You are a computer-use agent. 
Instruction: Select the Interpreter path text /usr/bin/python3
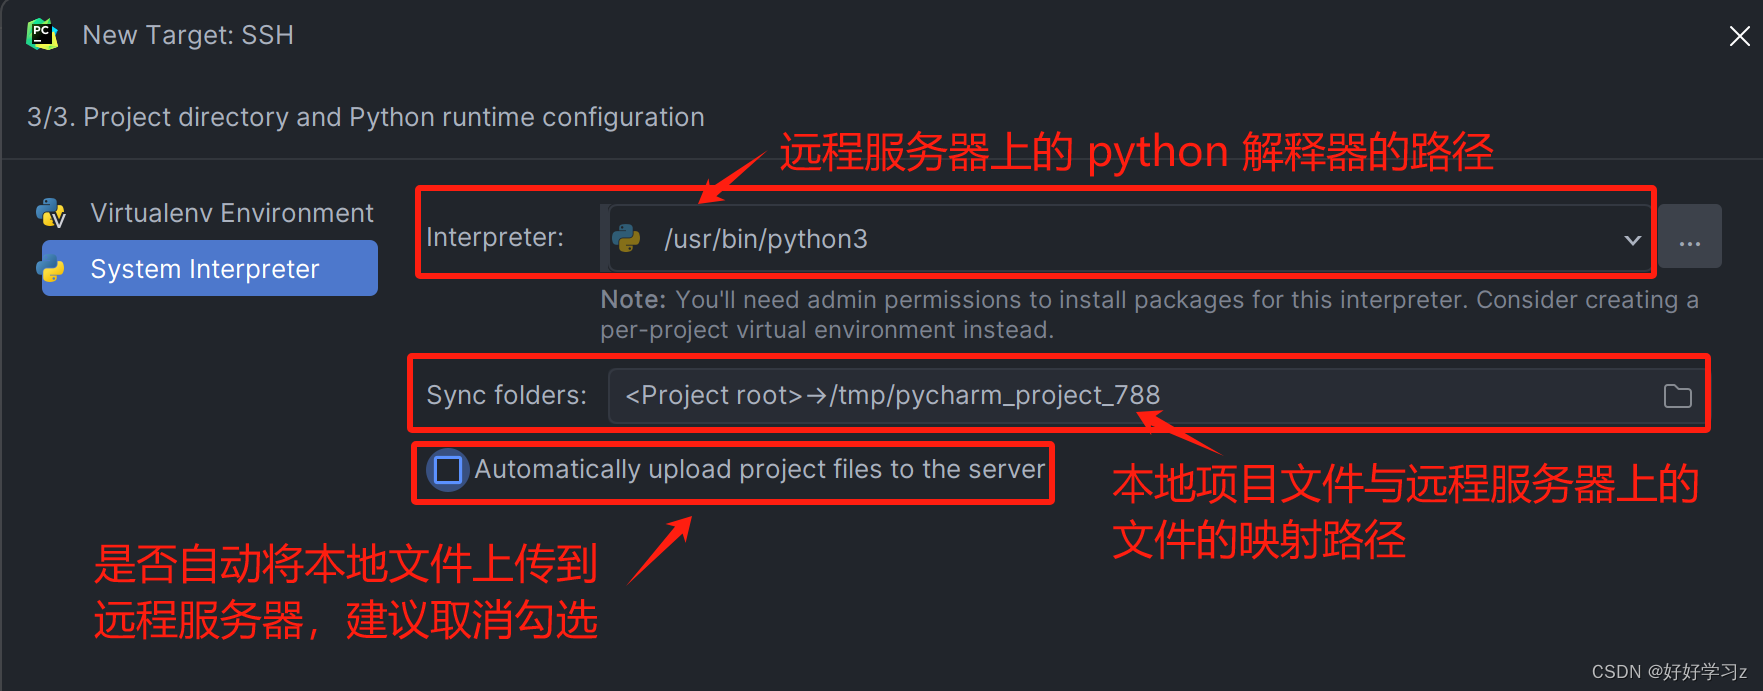766,238
